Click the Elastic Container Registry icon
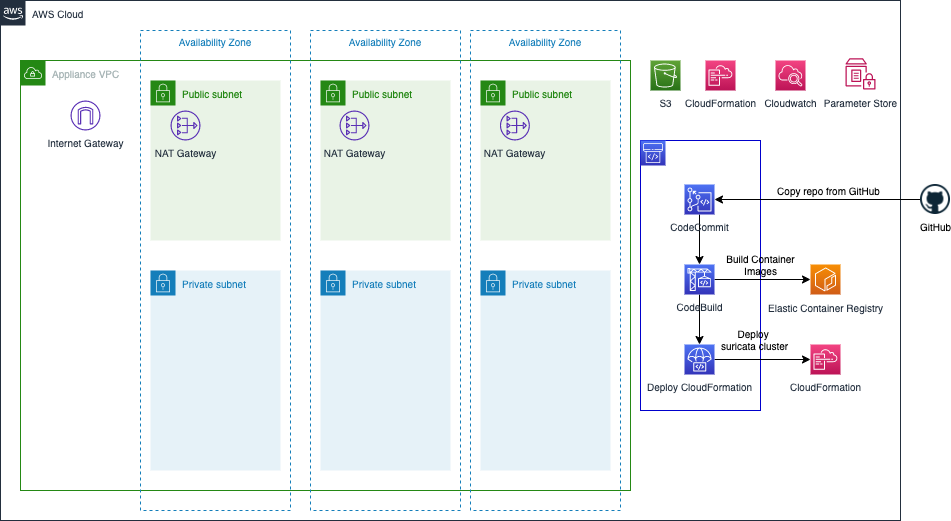Viewport: 951px width, 521px height. click(825, 280)
